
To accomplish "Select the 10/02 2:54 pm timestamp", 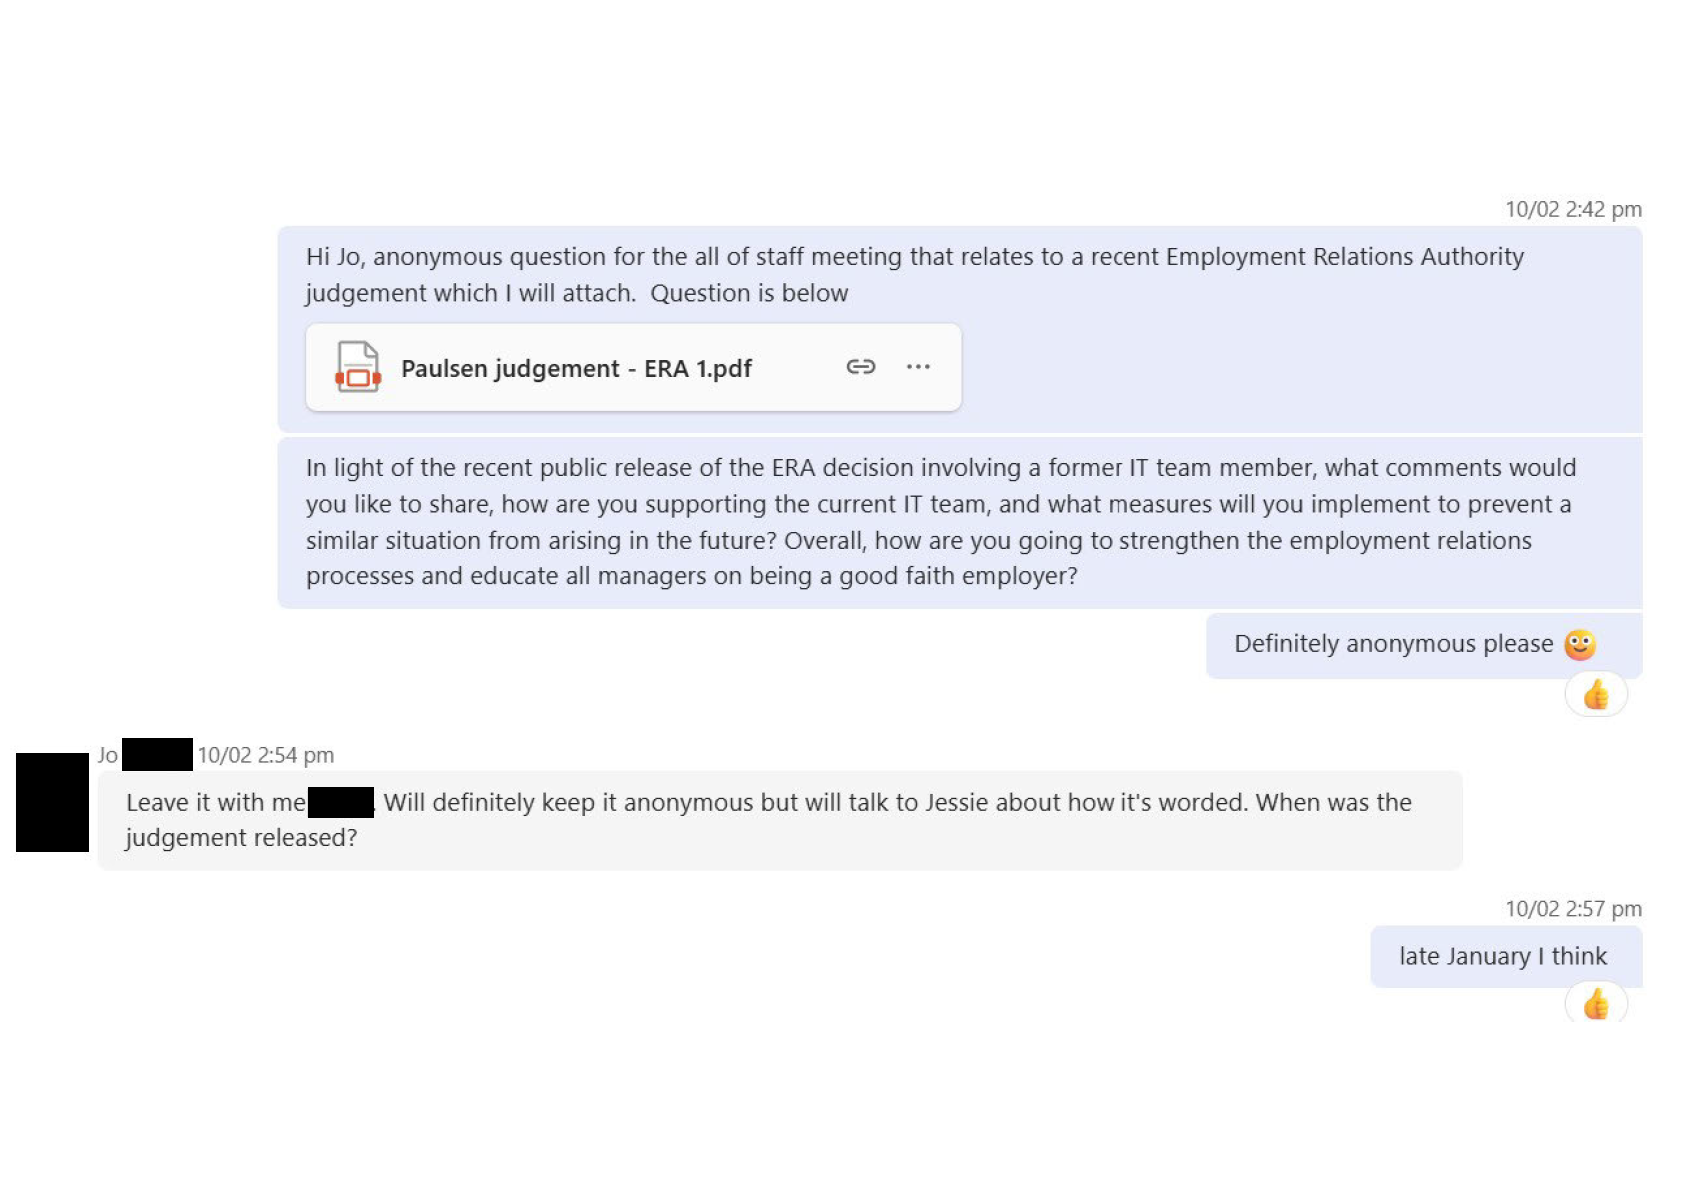I will (x=265, y=755).
